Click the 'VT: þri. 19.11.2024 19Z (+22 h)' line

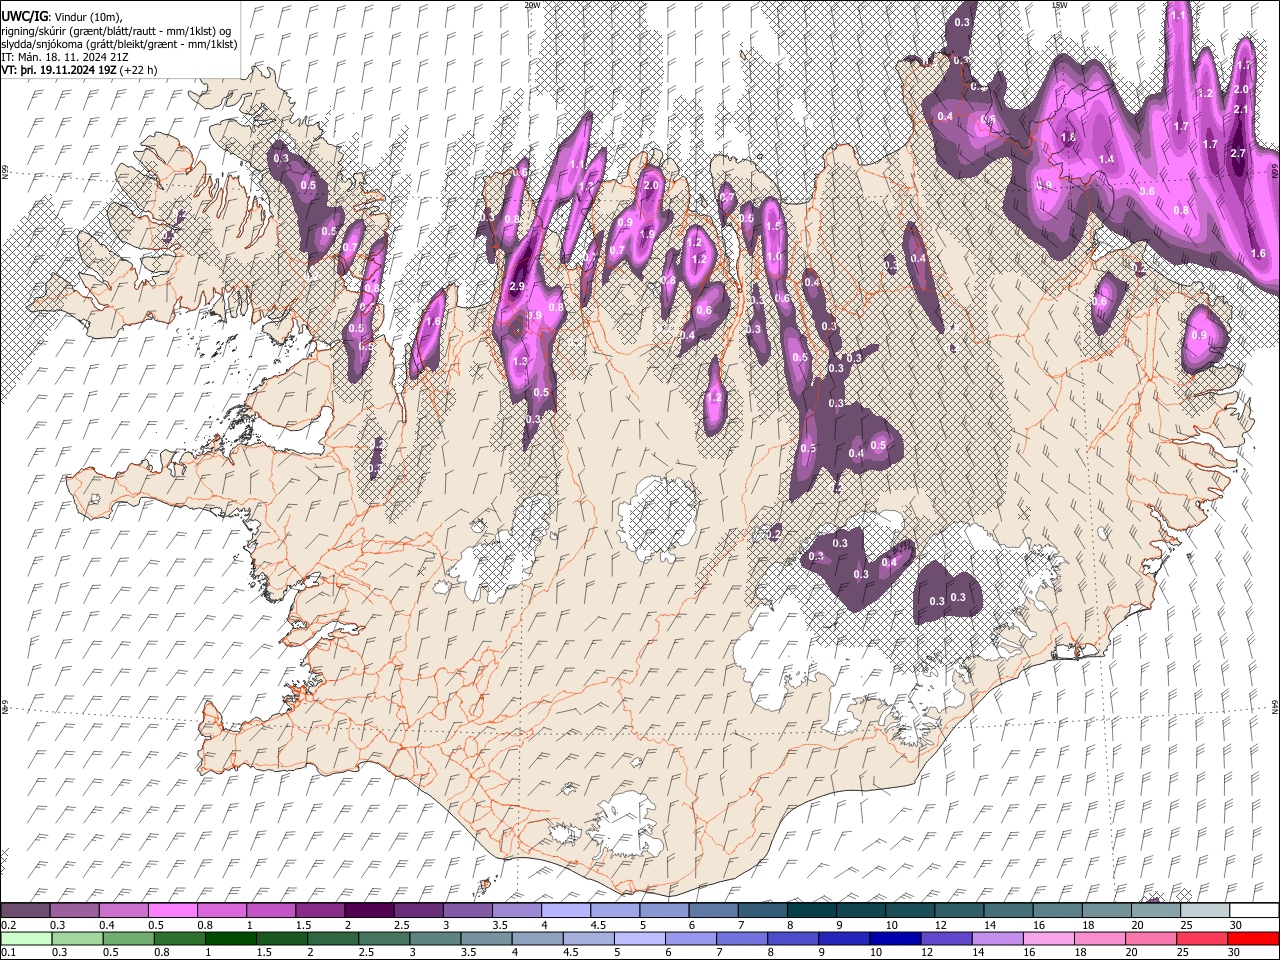coord(79,70)
